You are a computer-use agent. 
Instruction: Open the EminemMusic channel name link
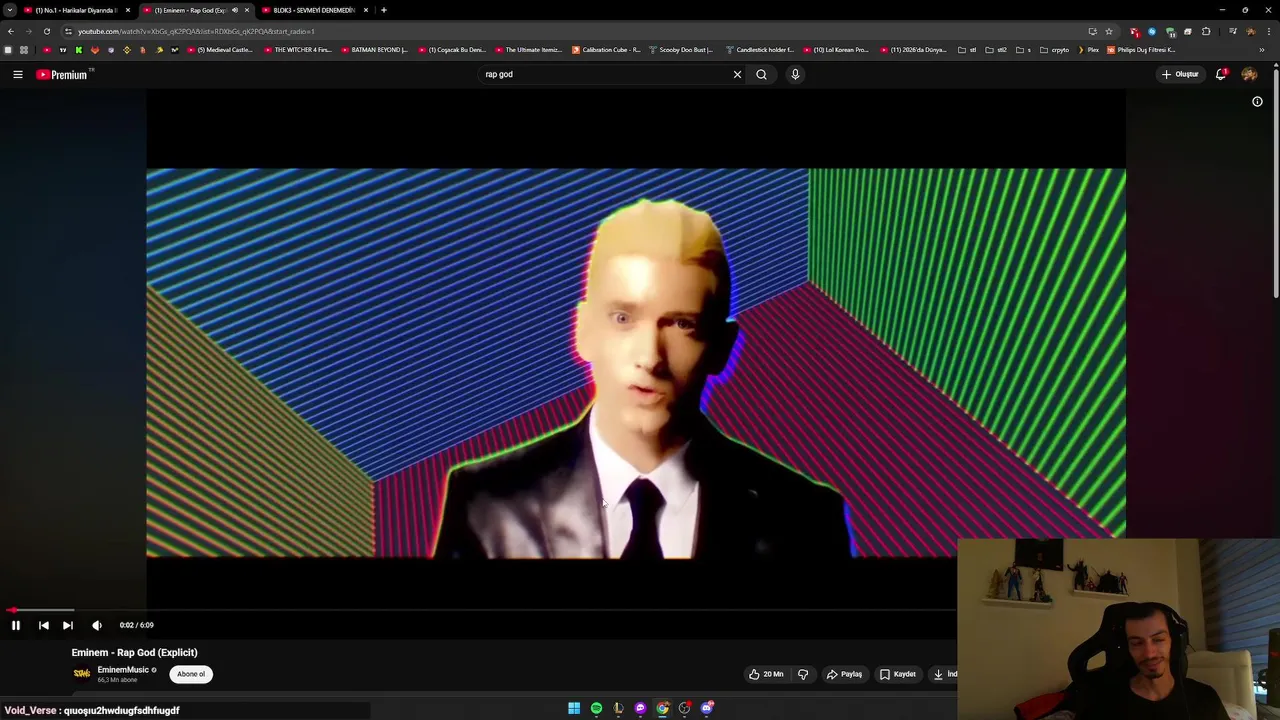click(x=123, y=670)
